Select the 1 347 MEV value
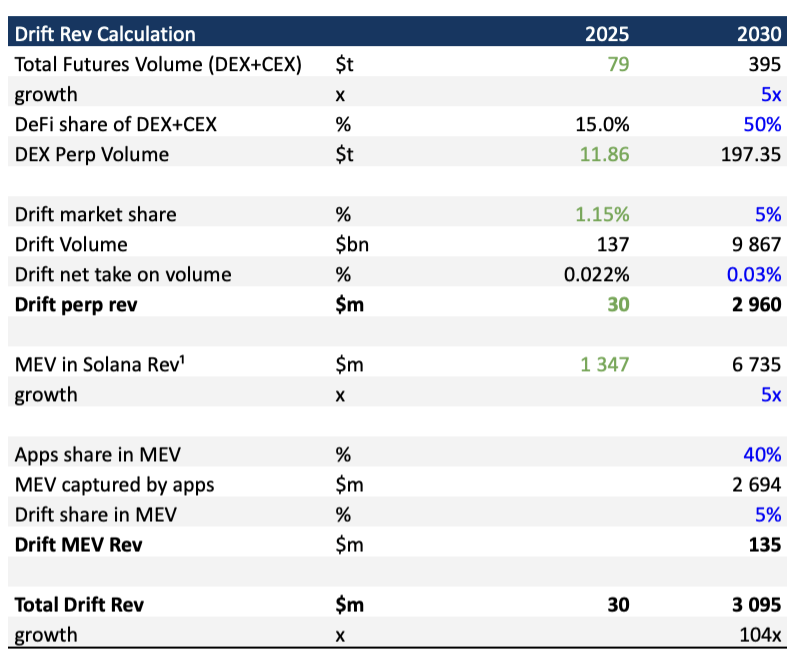Image resolution: width=804 pixels, height=662 pixels. (x=604, y=365)
